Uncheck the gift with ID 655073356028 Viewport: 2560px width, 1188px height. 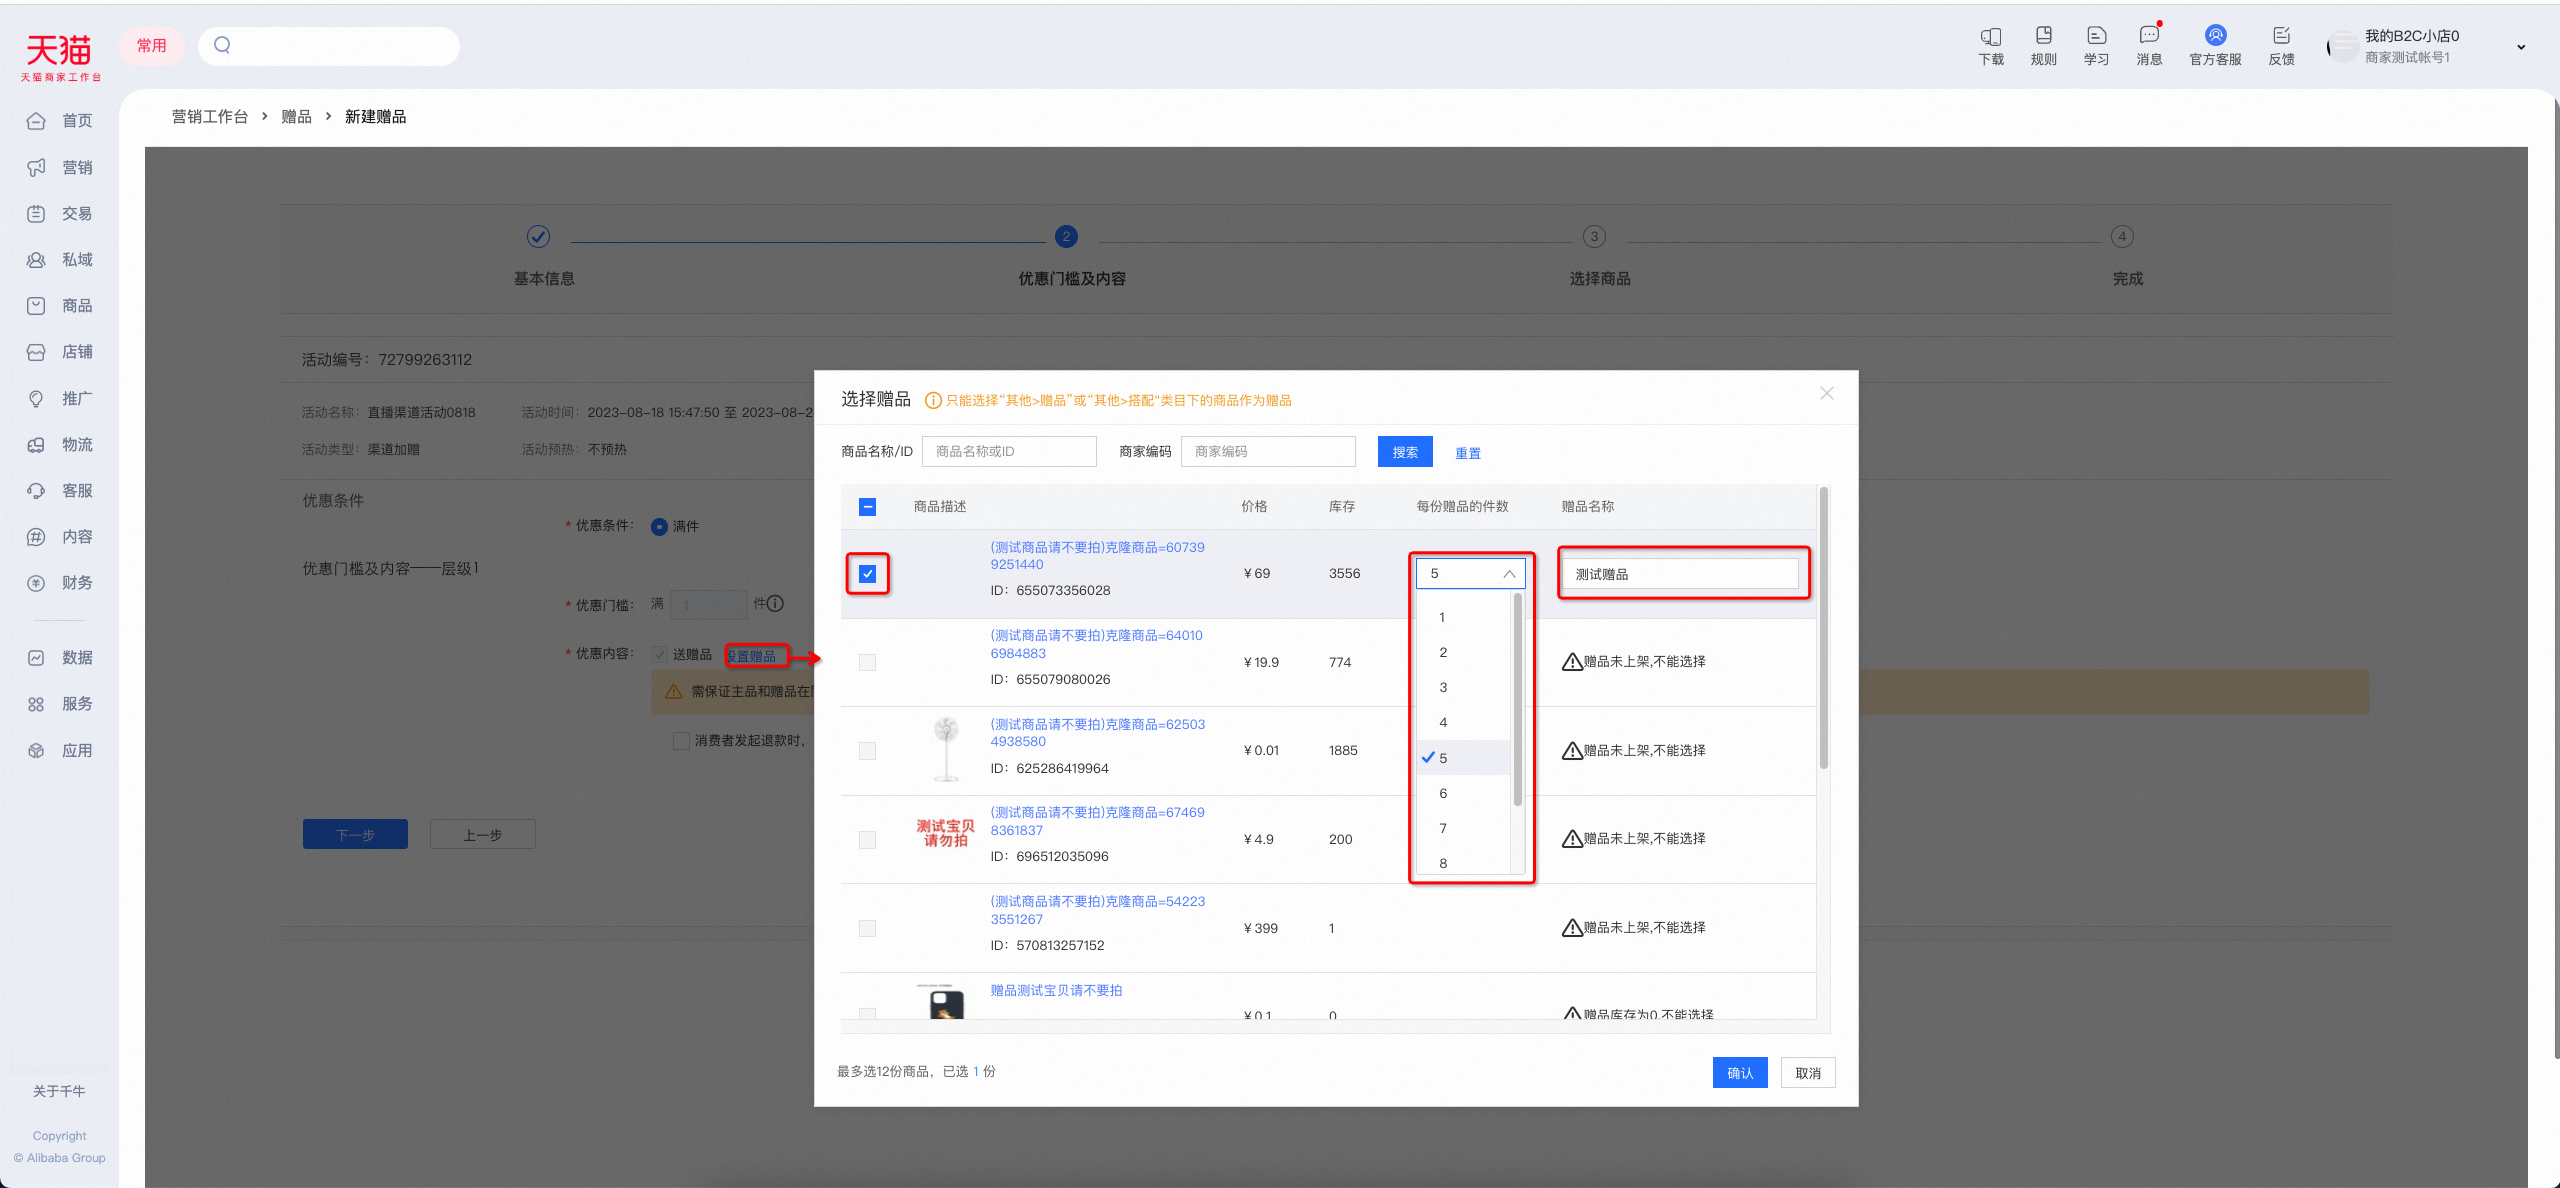867,574
